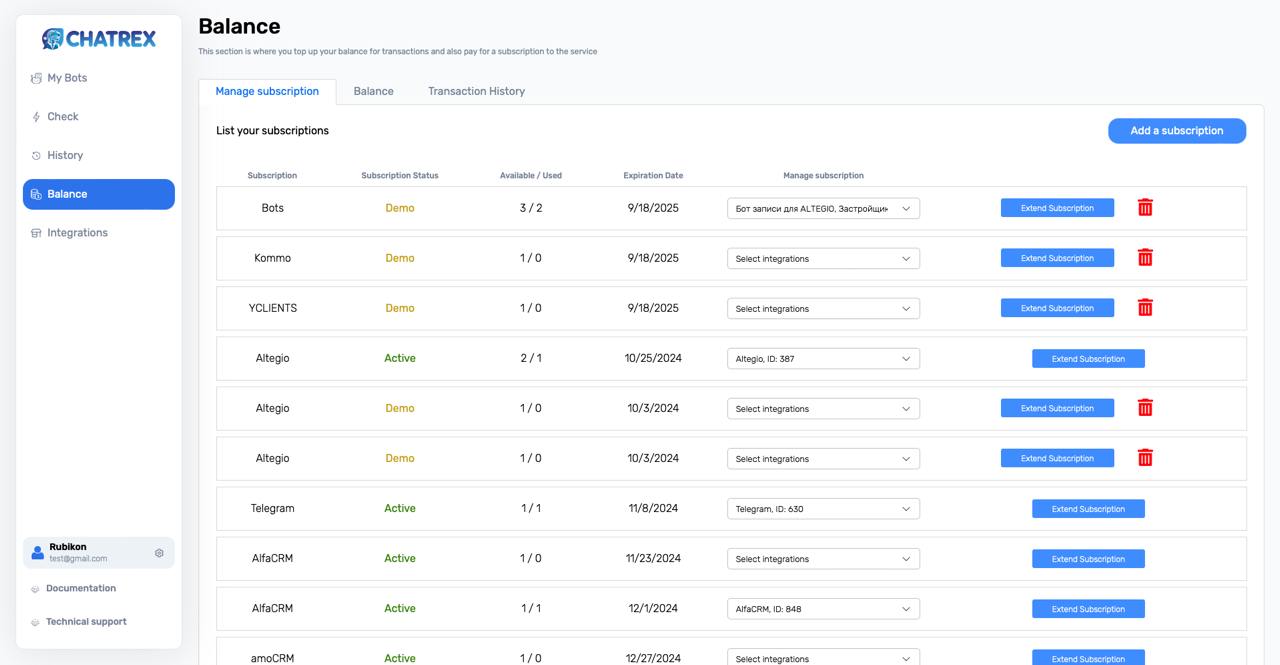
Task: Open My Bots page
Action: 99,78
